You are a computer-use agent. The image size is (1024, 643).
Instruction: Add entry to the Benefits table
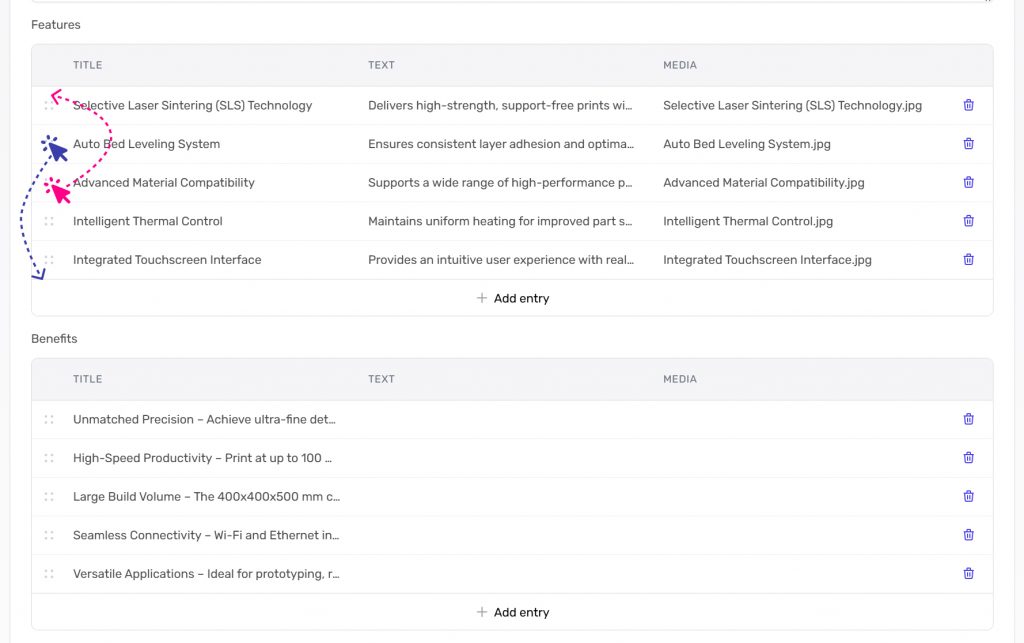pos(512,612)
